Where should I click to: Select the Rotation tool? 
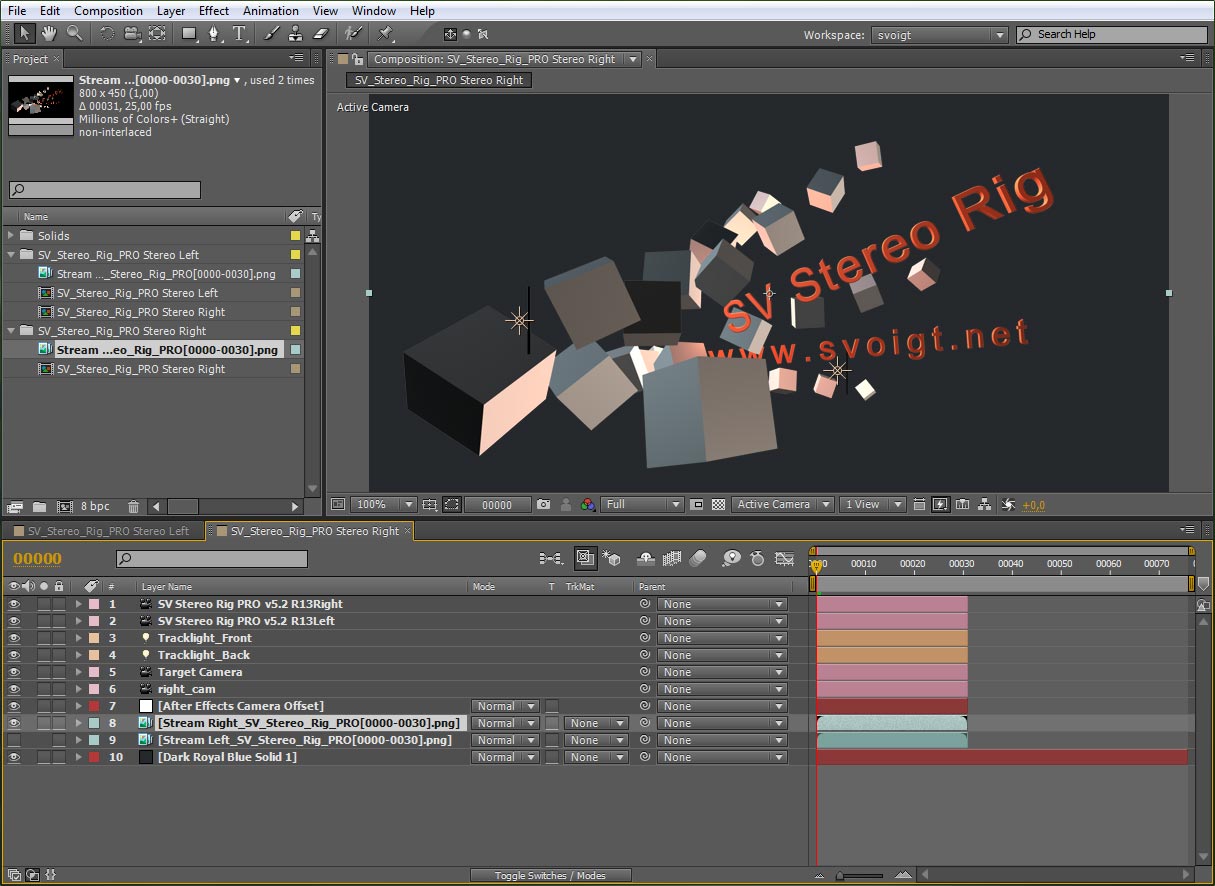pos(106,33)
